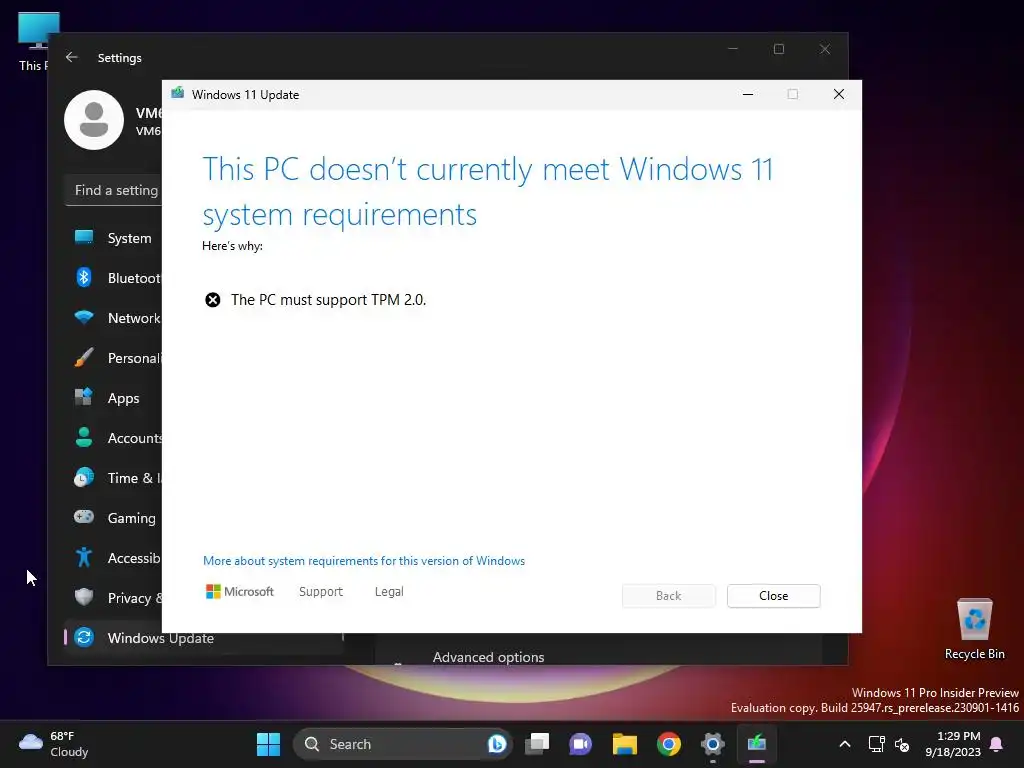
Task: Select Windows Update in Settings sidebar
Action: click(204, 638)
